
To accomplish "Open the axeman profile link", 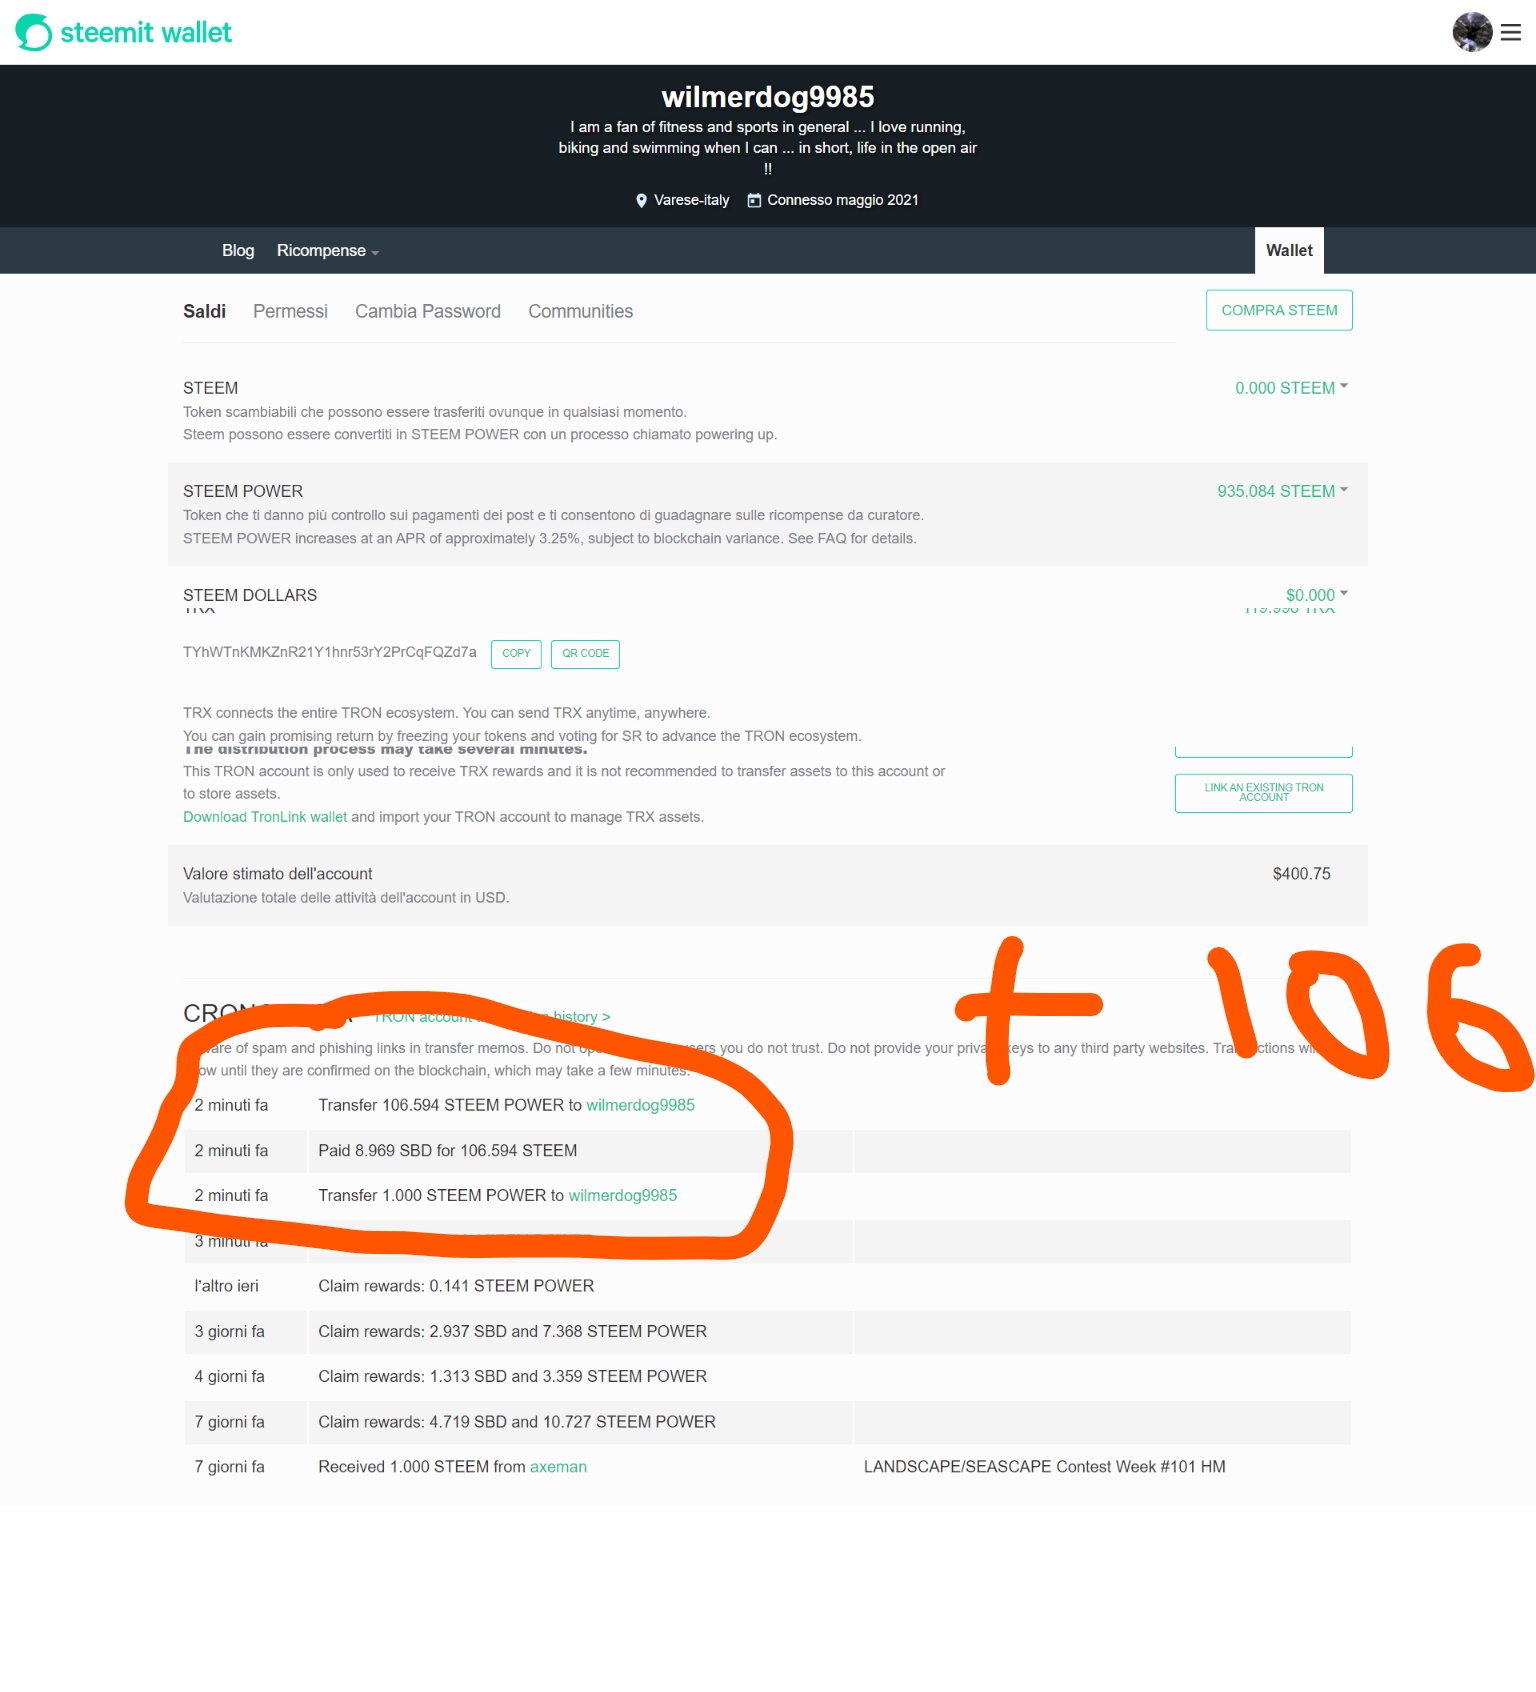I will tap(558, 1467).
